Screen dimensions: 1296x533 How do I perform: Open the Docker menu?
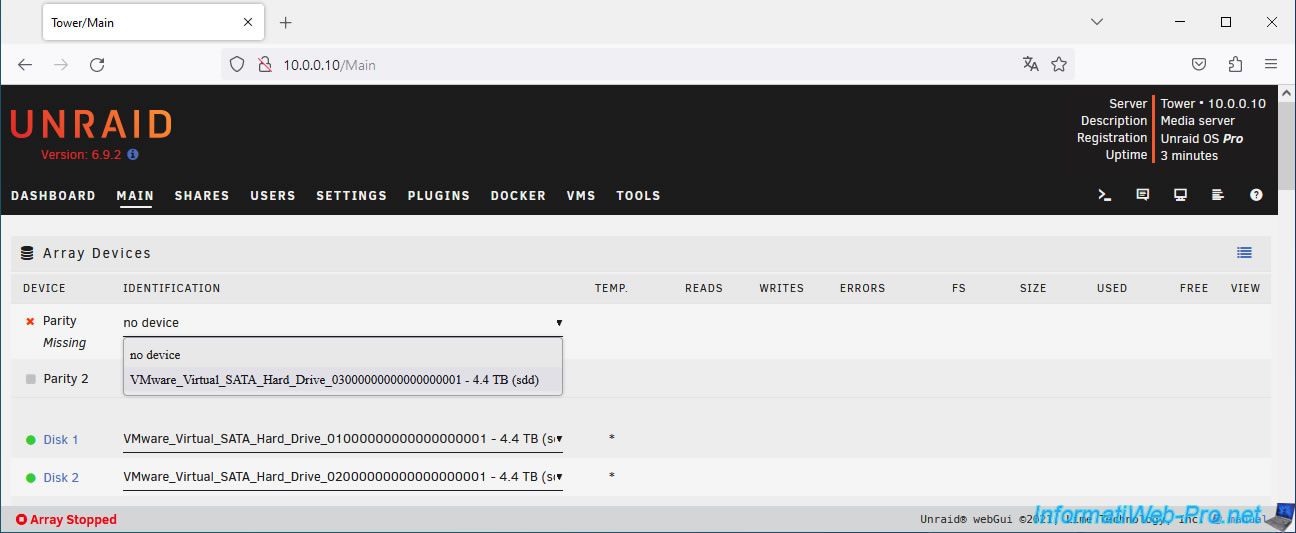pyautogui.click(x=518, y=196)
